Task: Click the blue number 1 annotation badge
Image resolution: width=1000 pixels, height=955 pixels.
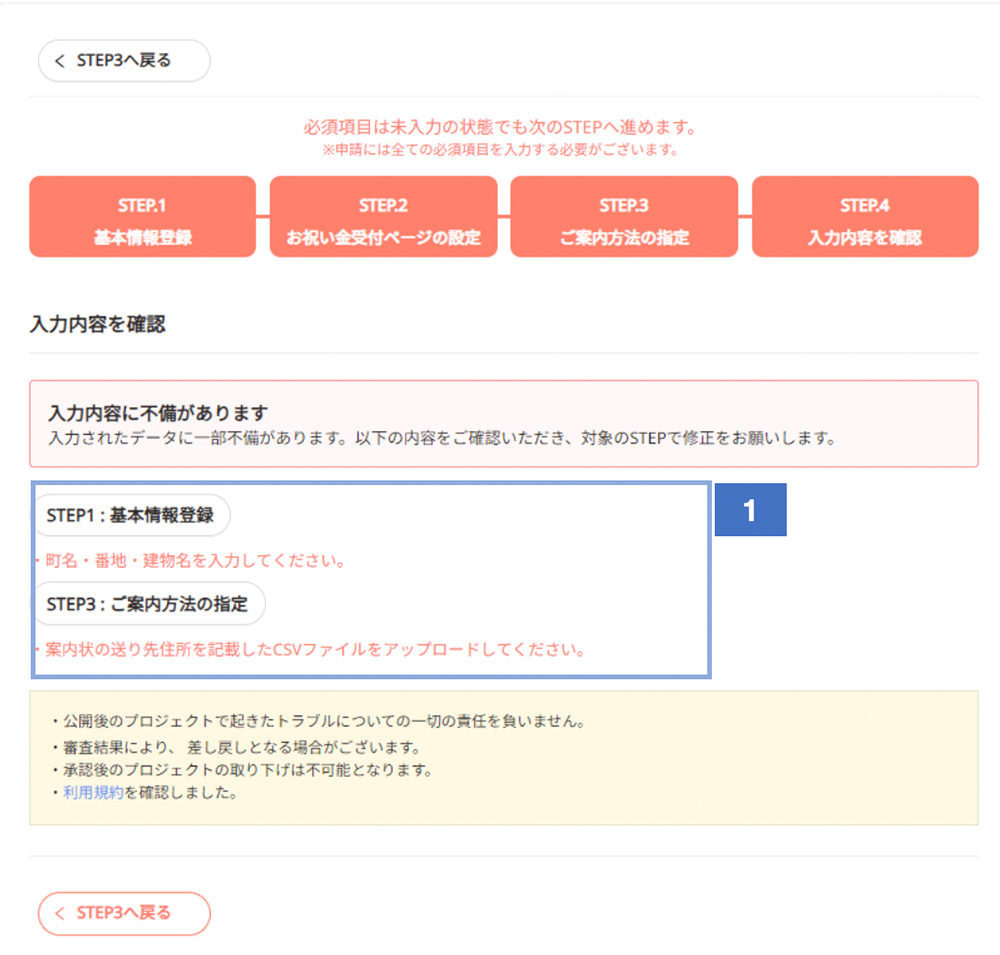Action: point(750,510)
